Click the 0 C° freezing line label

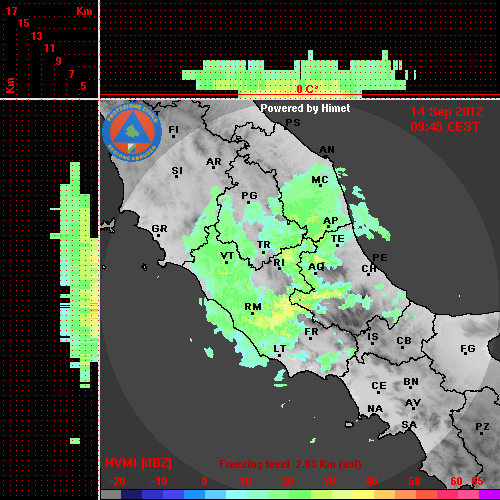pos(307,89)
